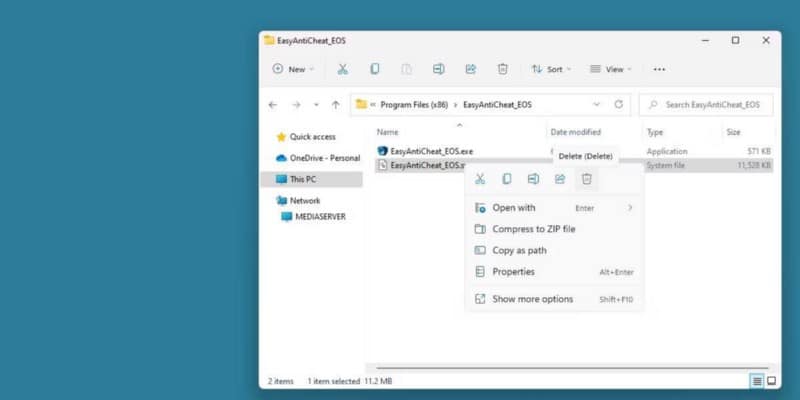Expand the Open with submenu arrow
The width and height of the screenshot is (800, 400).
[x=630, y=208]
